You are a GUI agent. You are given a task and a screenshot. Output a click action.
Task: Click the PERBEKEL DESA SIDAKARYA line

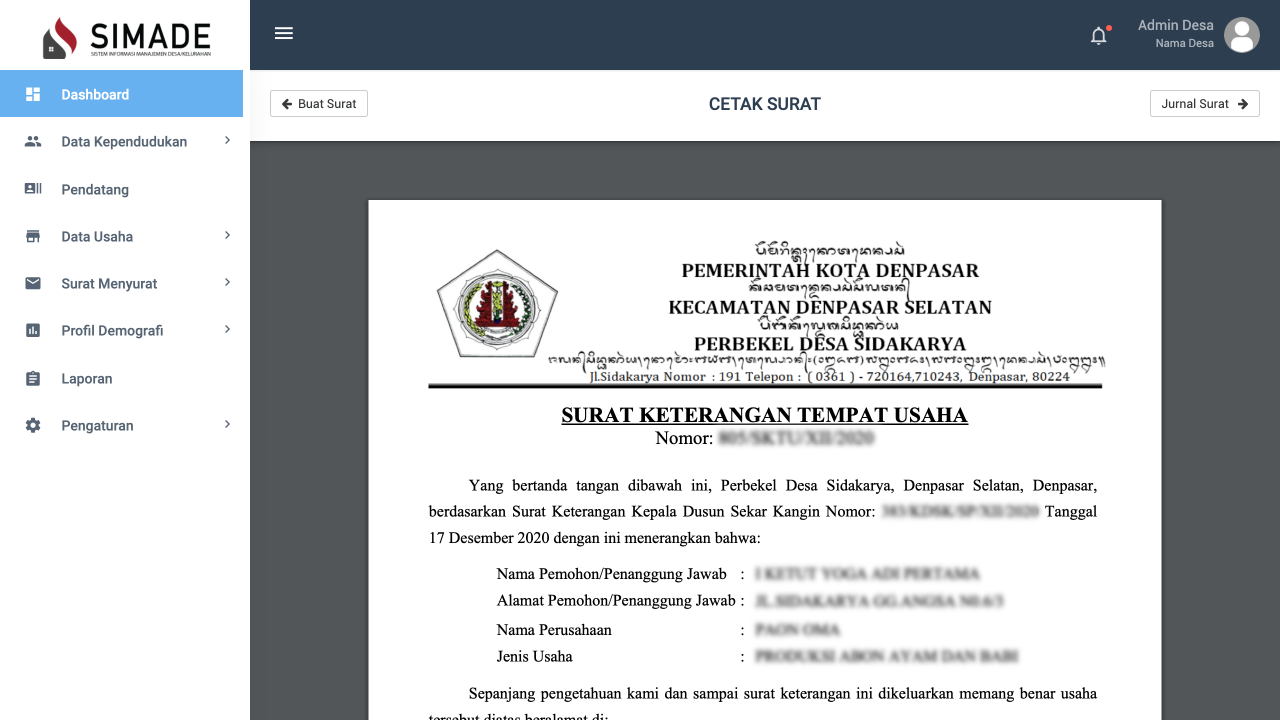tap(830, 344)
